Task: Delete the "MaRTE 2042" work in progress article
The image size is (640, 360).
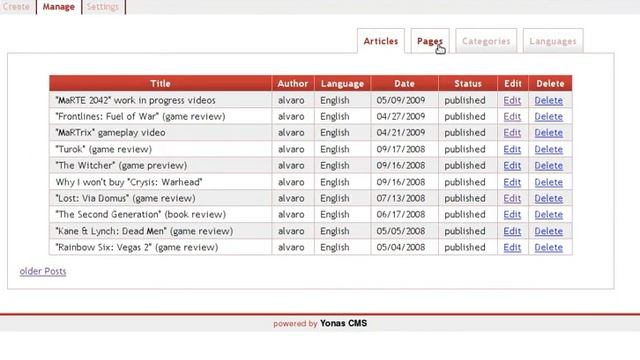Action: click(549, 100)
